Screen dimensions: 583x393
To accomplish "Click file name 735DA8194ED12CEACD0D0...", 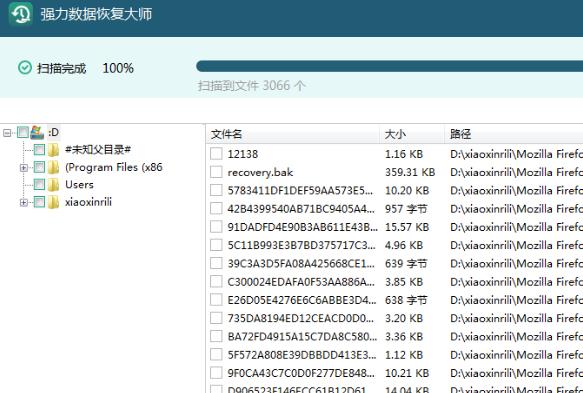I will (301, 318).
